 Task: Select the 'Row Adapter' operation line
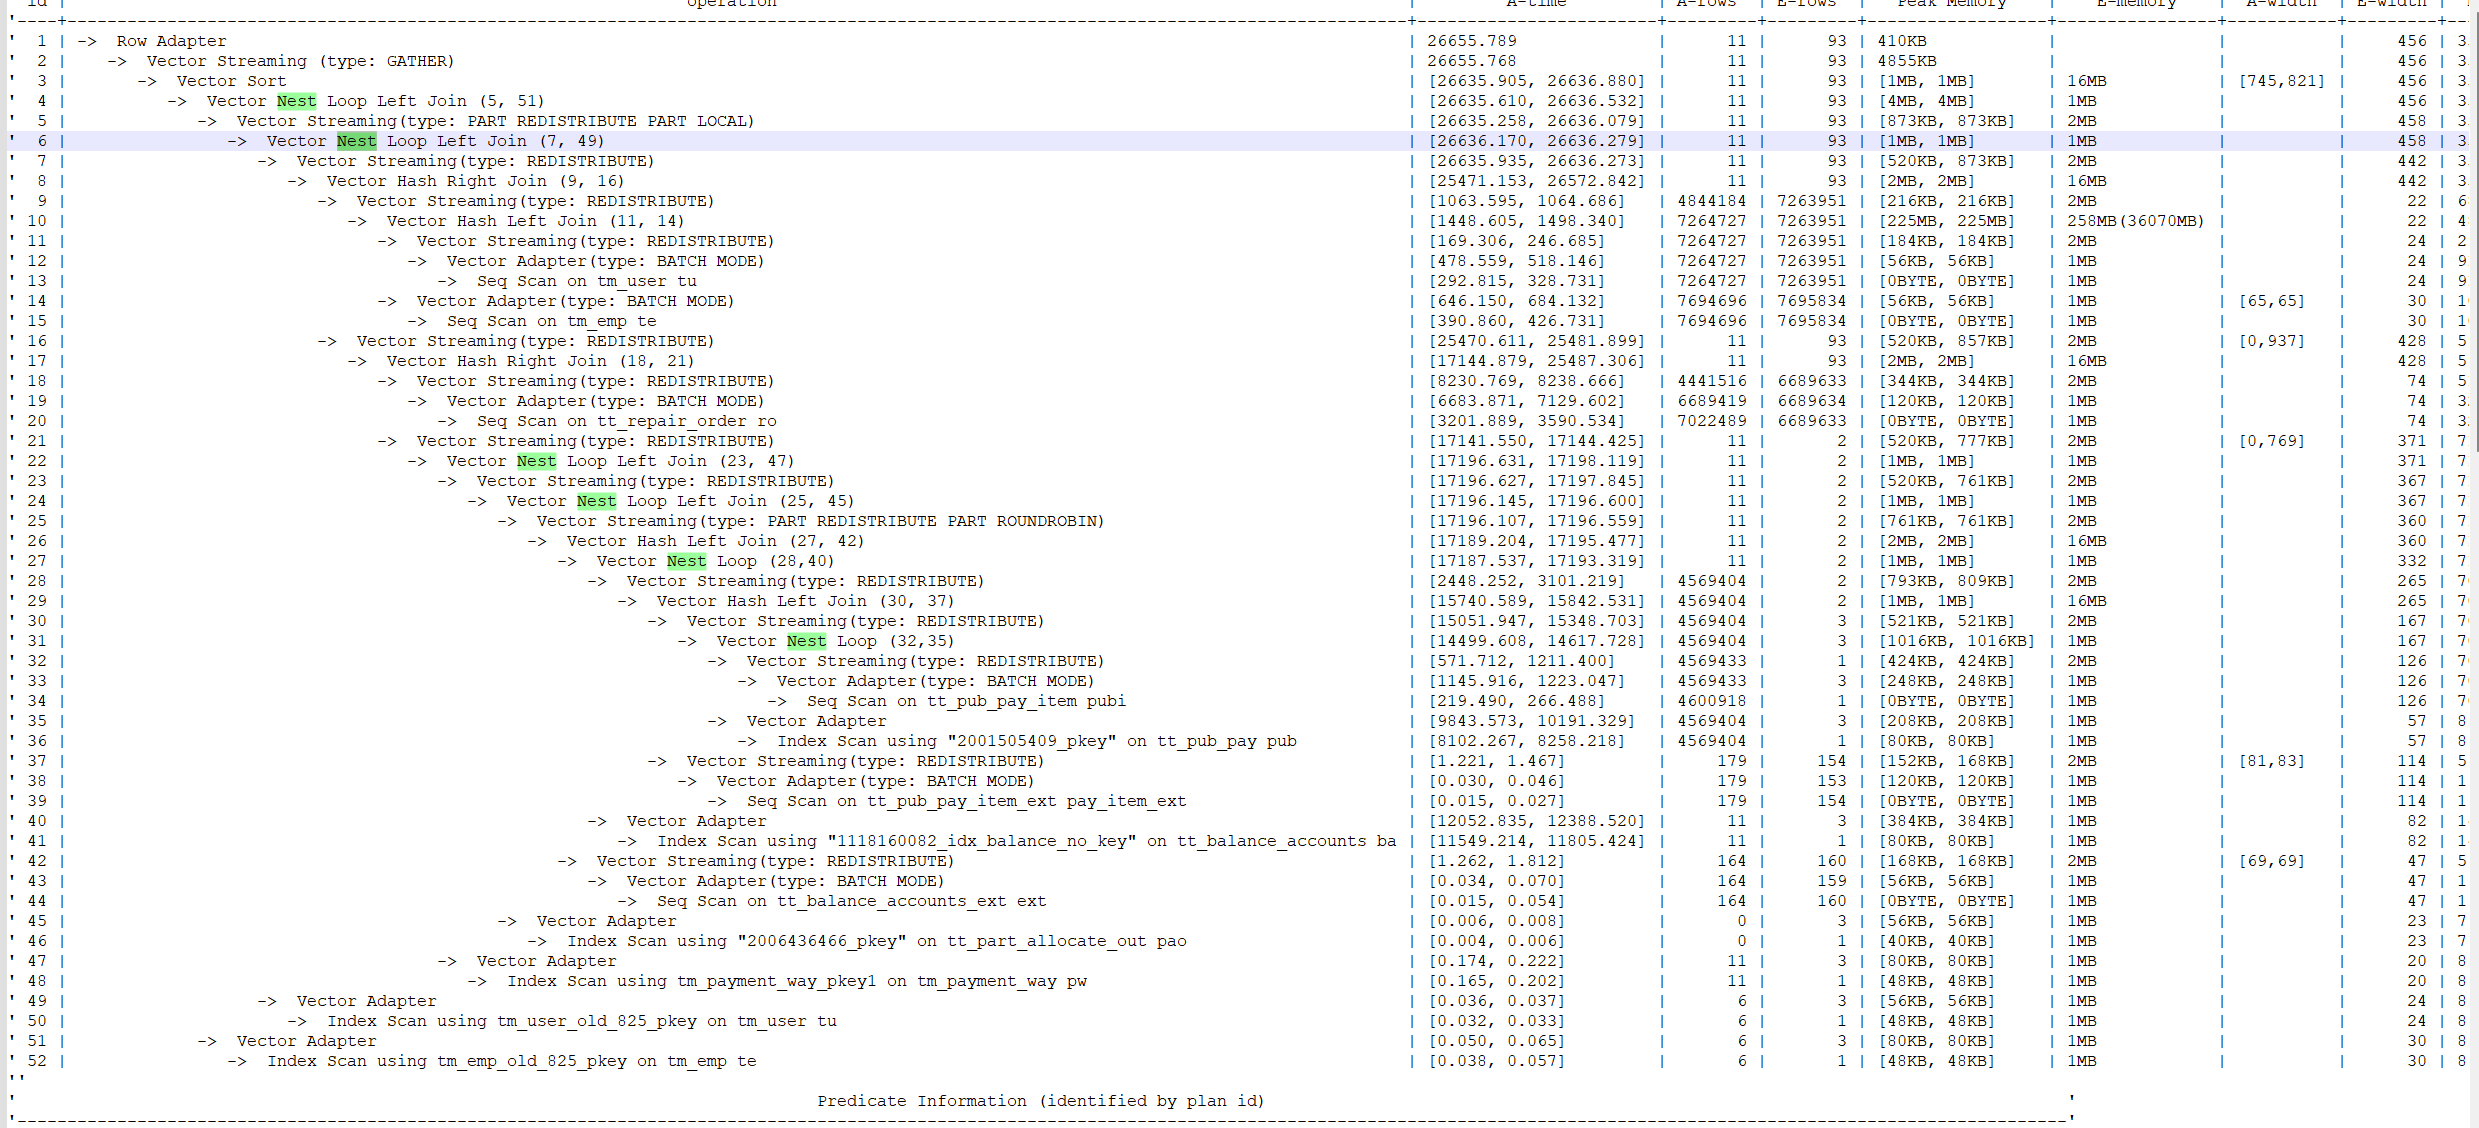[x=171, y=41]
